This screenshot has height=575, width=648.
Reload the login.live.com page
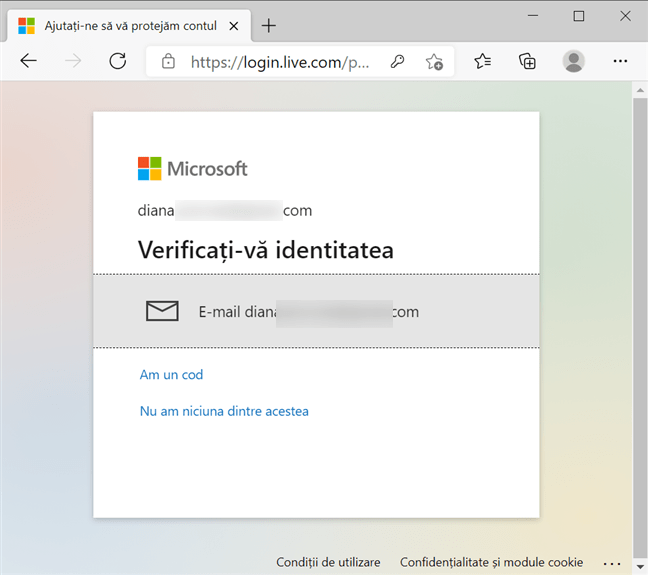click(118, 61)
